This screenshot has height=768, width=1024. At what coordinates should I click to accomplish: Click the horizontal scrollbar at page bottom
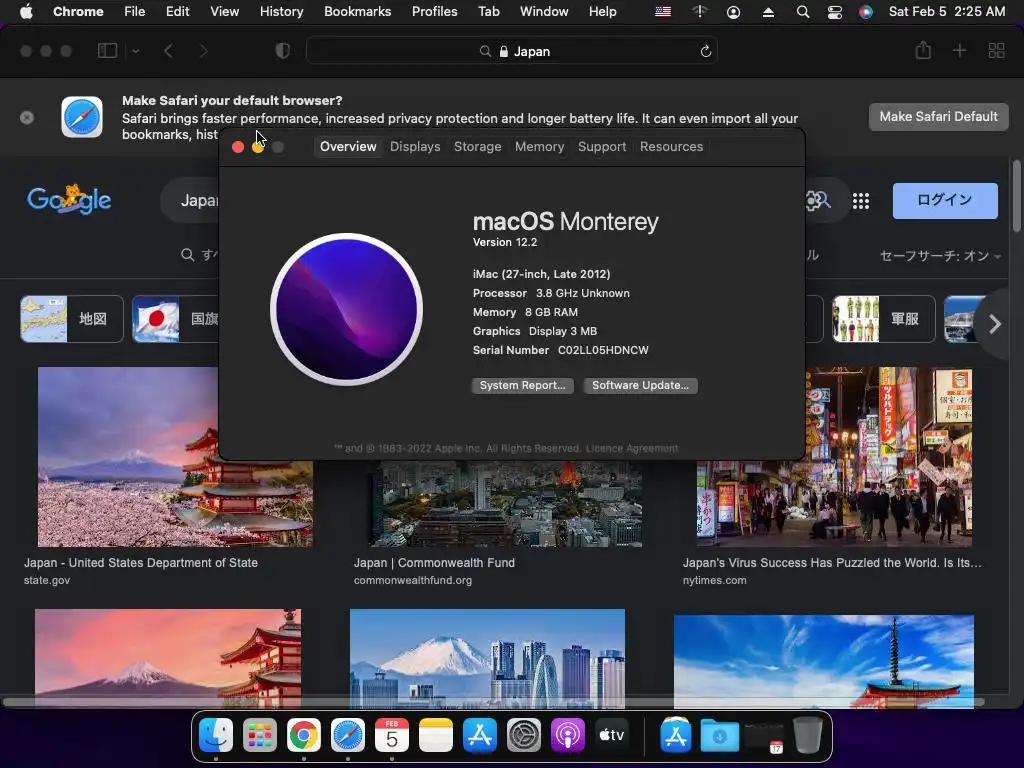pyautogui.click(x=493, y=703)
